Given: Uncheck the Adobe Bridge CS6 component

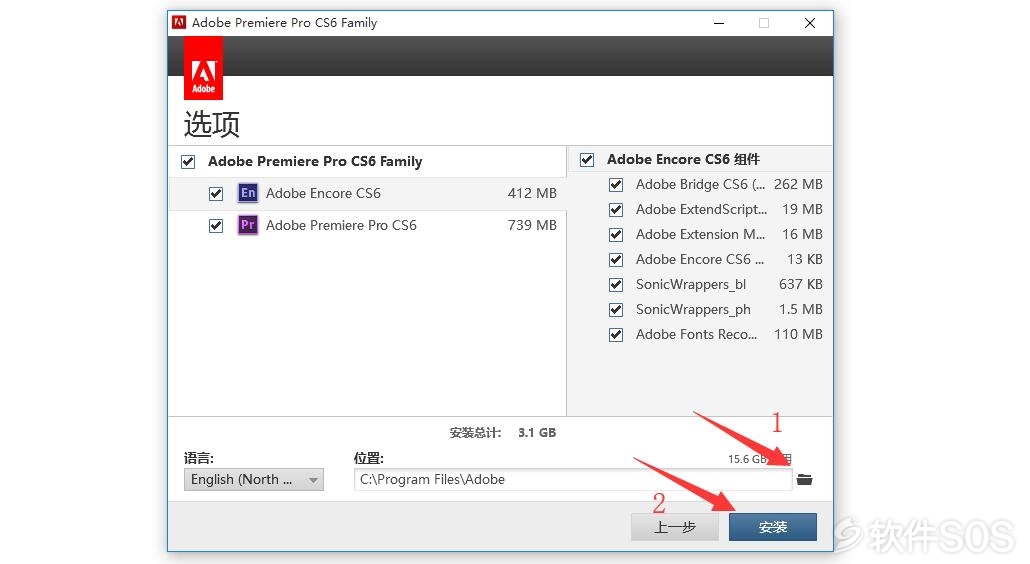Looking at the screenshot, I should tap(616, 184).
